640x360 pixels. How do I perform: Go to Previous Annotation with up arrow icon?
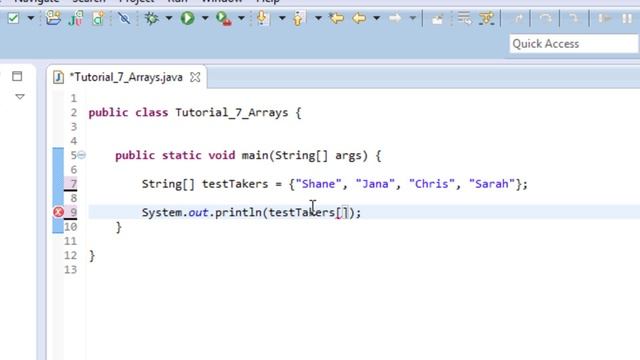click(298, 18)
